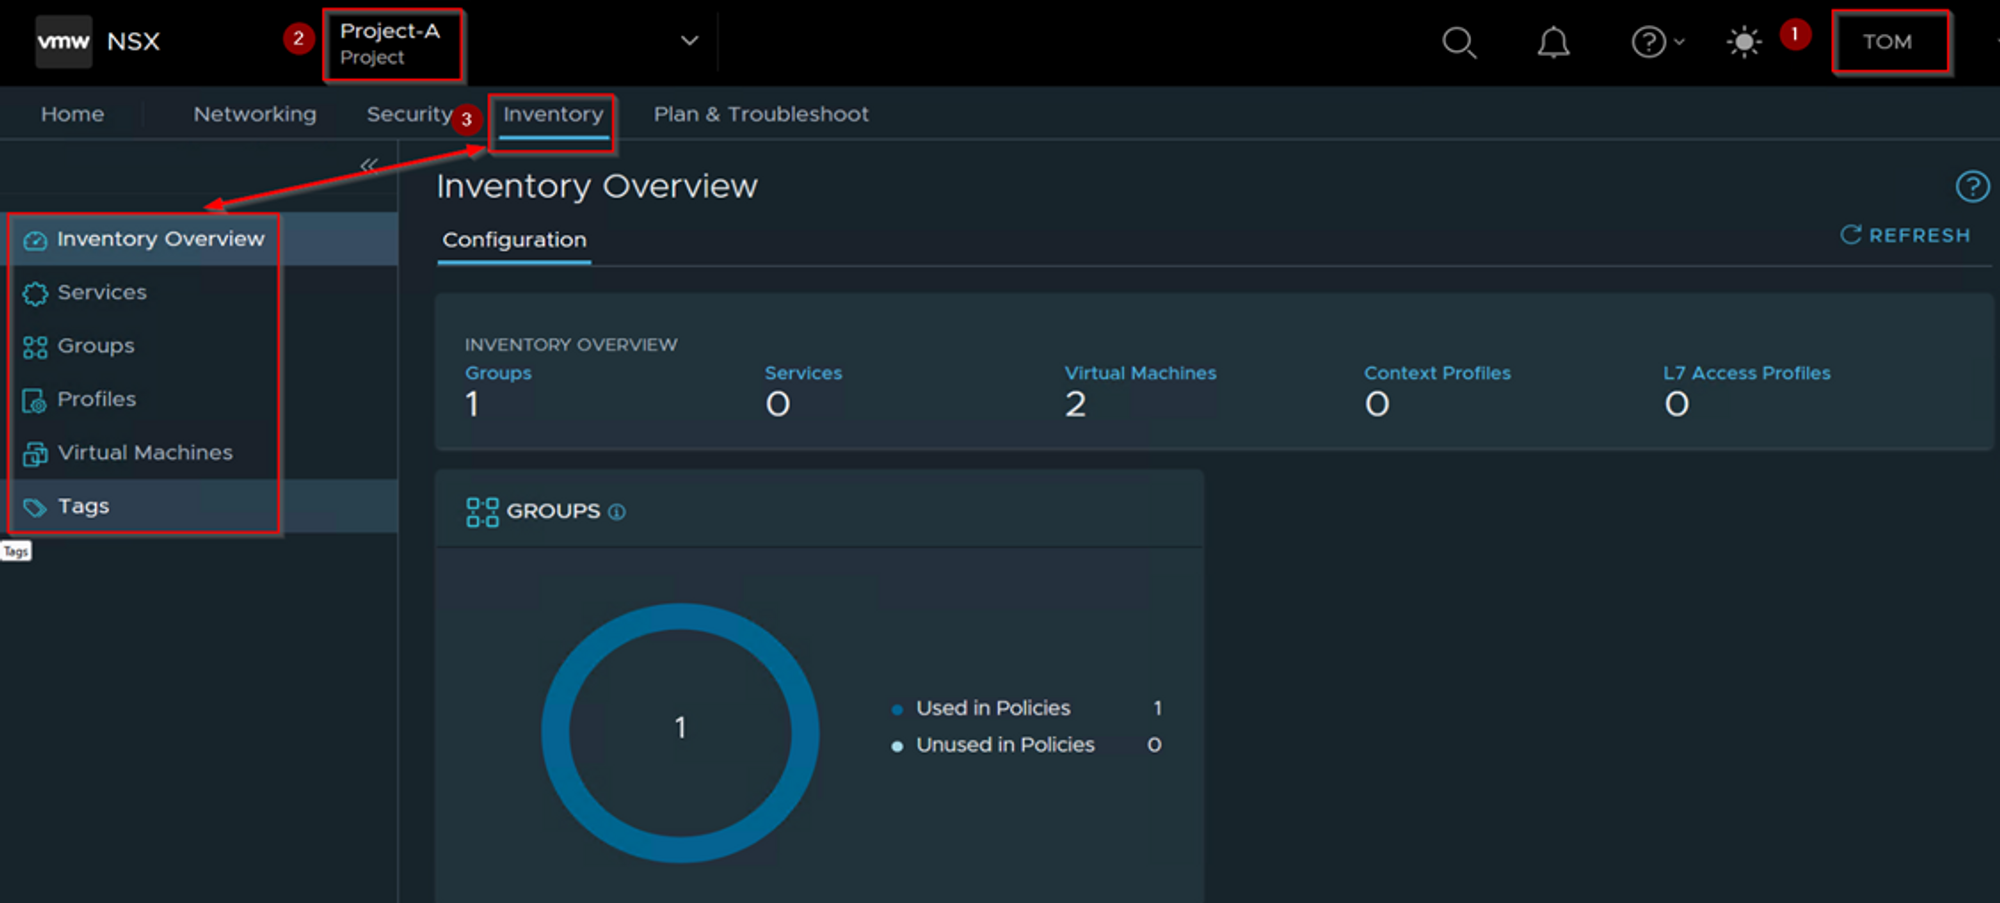
Task: Open the Networking tab
Action: 254,114
